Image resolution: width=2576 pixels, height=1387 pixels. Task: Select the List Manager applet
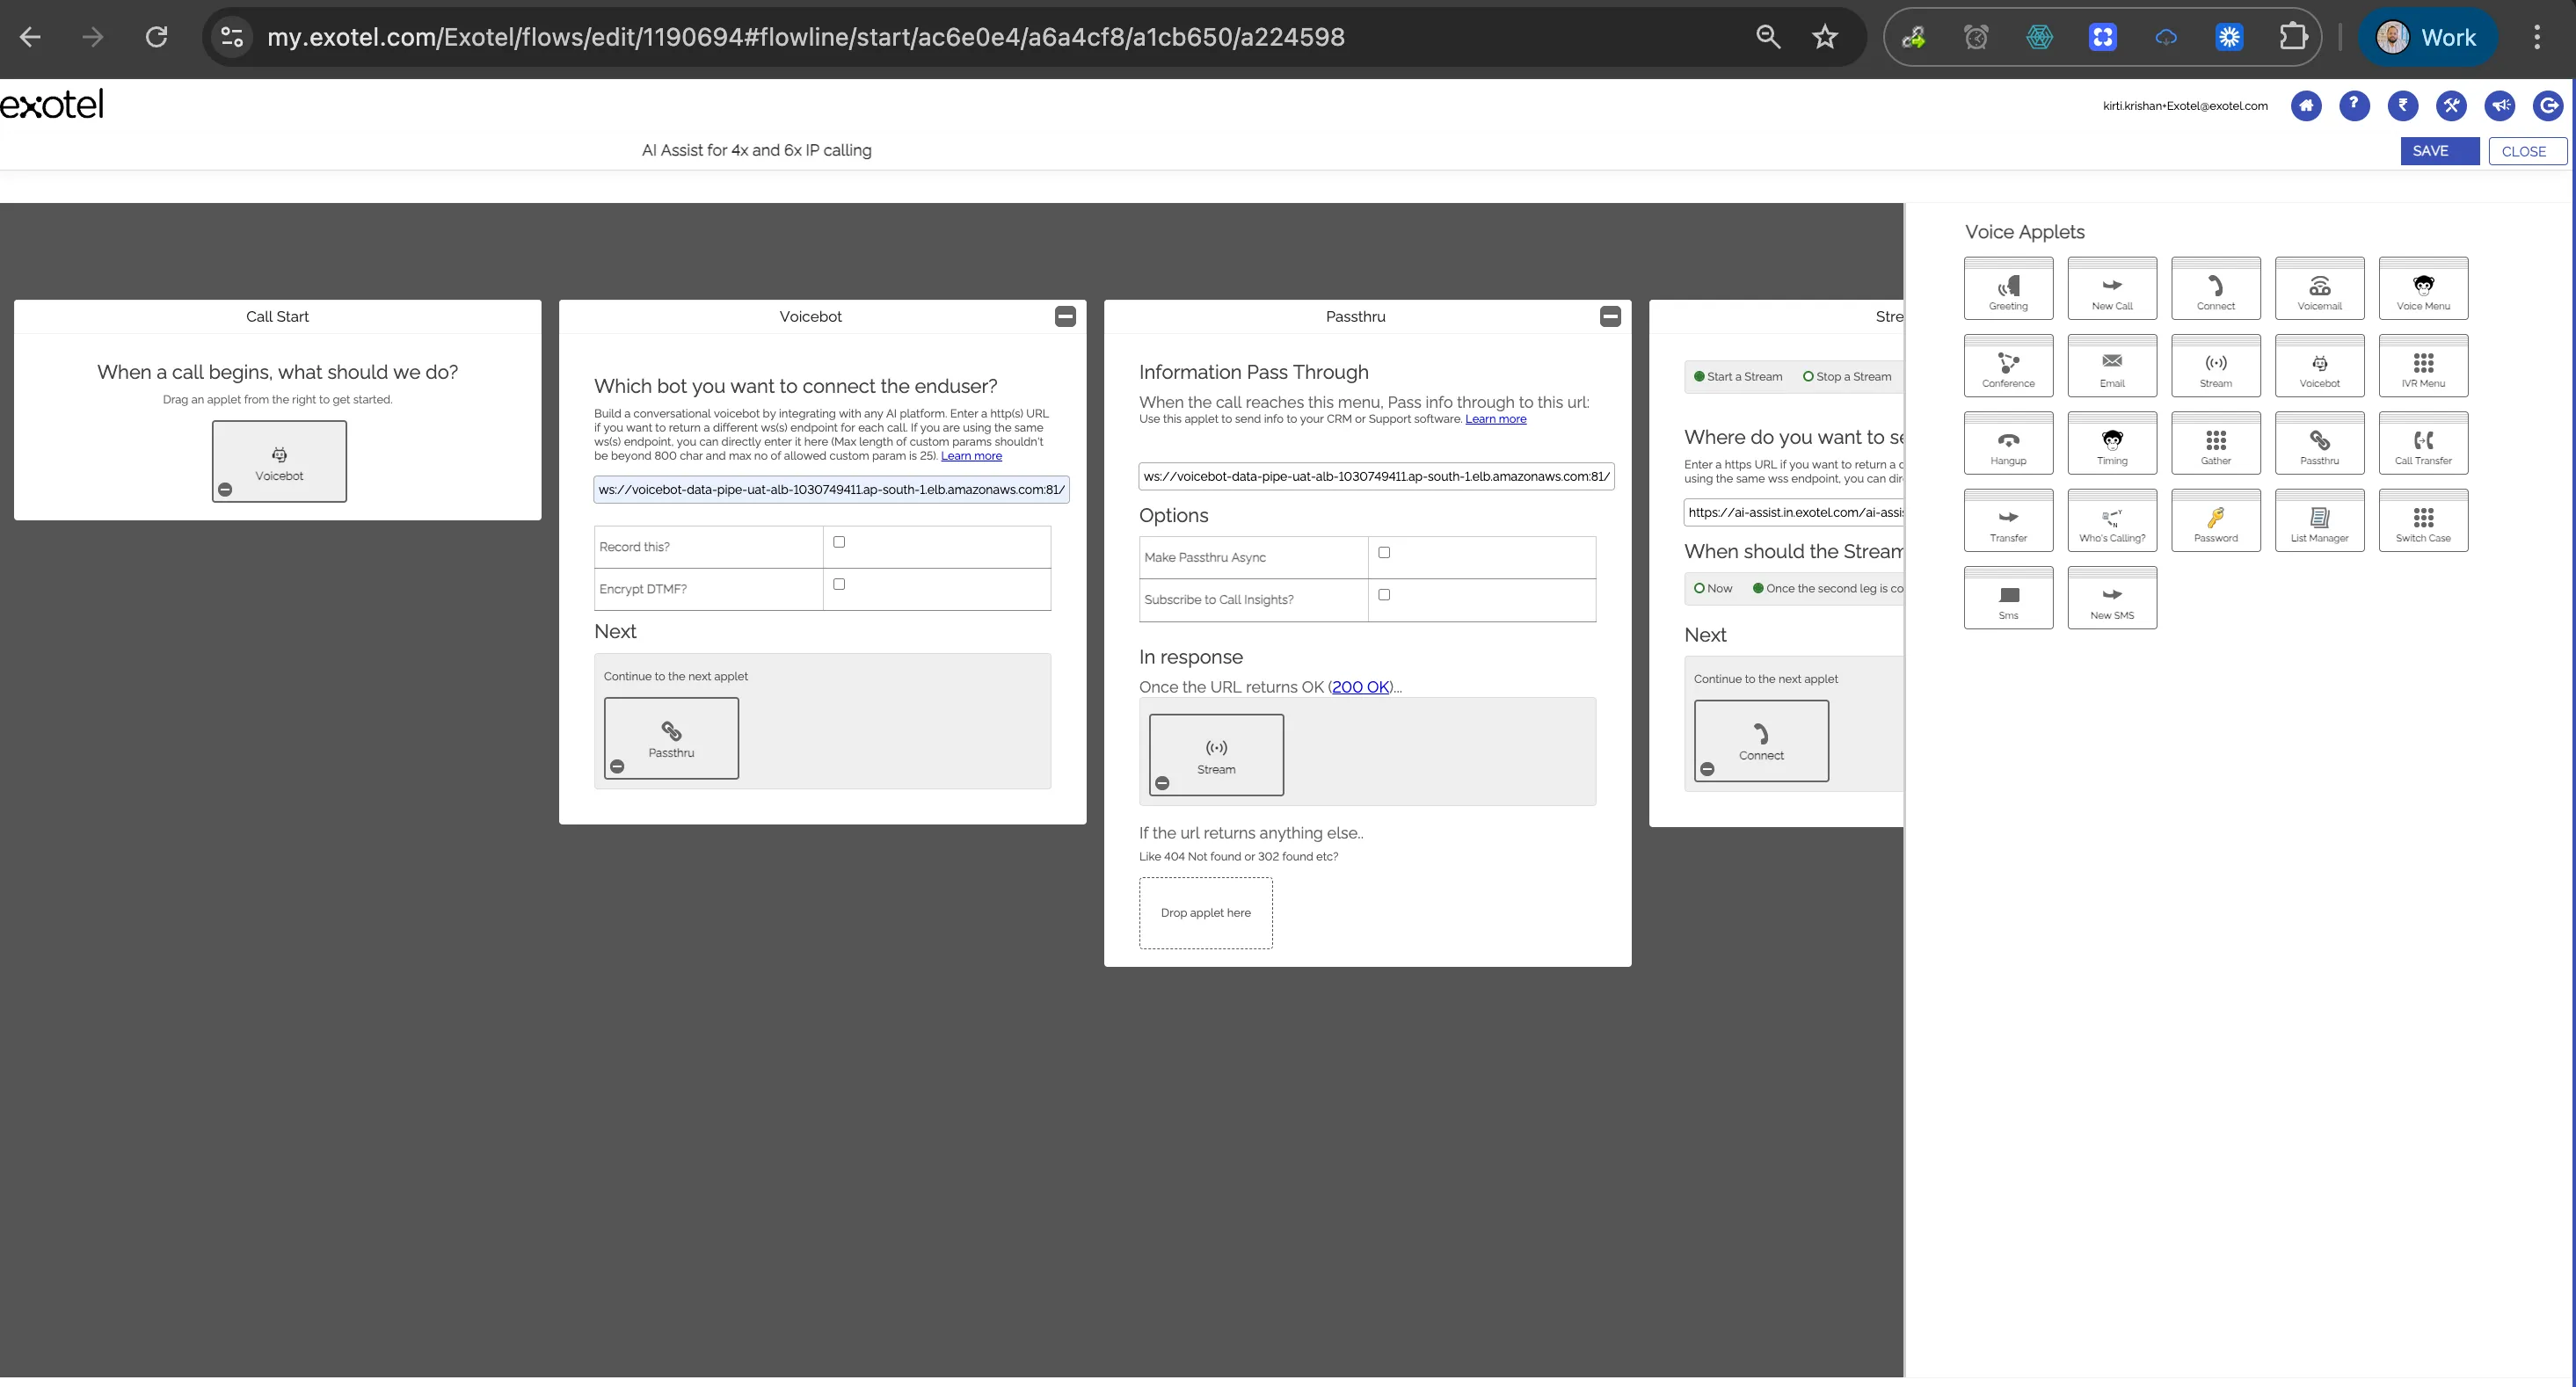2319,520
